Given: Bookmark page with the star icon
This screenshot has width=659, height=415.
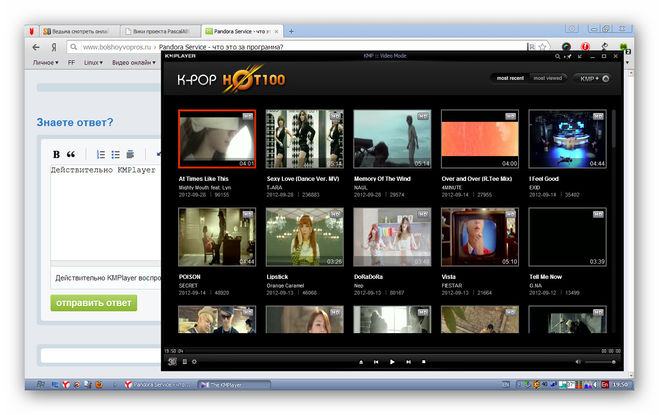Looking at the screenshot, I should tap(542, 46).
